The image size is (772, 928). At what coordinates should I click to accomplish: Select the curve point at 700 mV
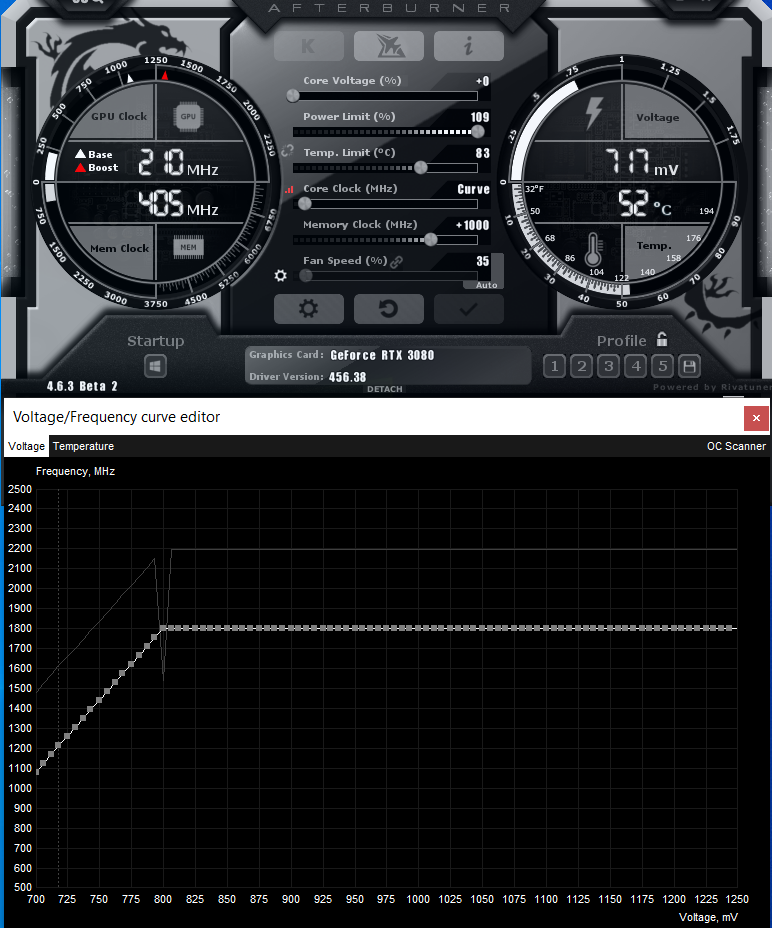tap(37, 771)
